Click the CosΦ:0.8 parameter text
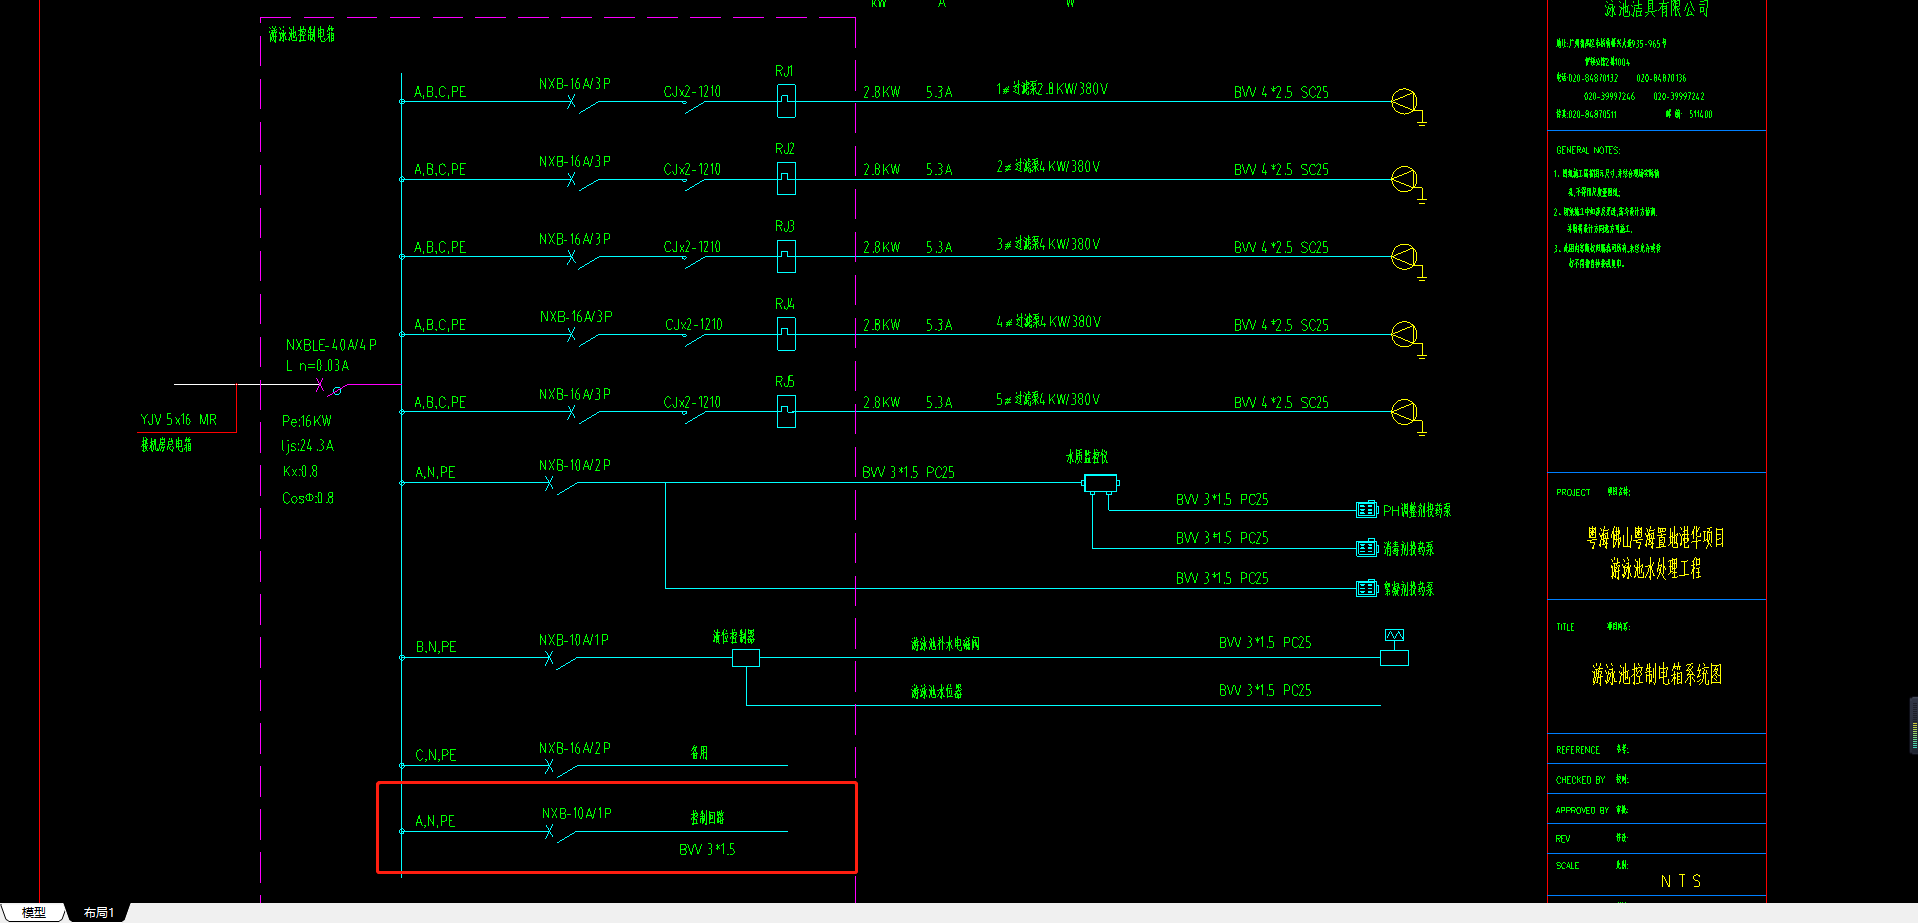 click(x=308, y=498)
